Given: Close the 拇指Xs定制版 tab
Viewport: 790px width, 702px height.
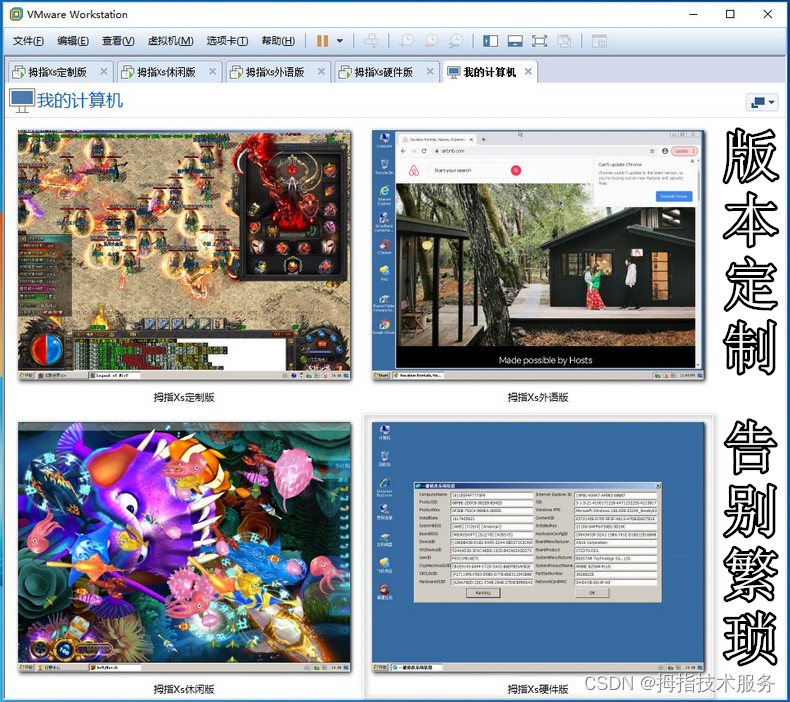Looking at the screenshot, I should click(x=104, y=72).
